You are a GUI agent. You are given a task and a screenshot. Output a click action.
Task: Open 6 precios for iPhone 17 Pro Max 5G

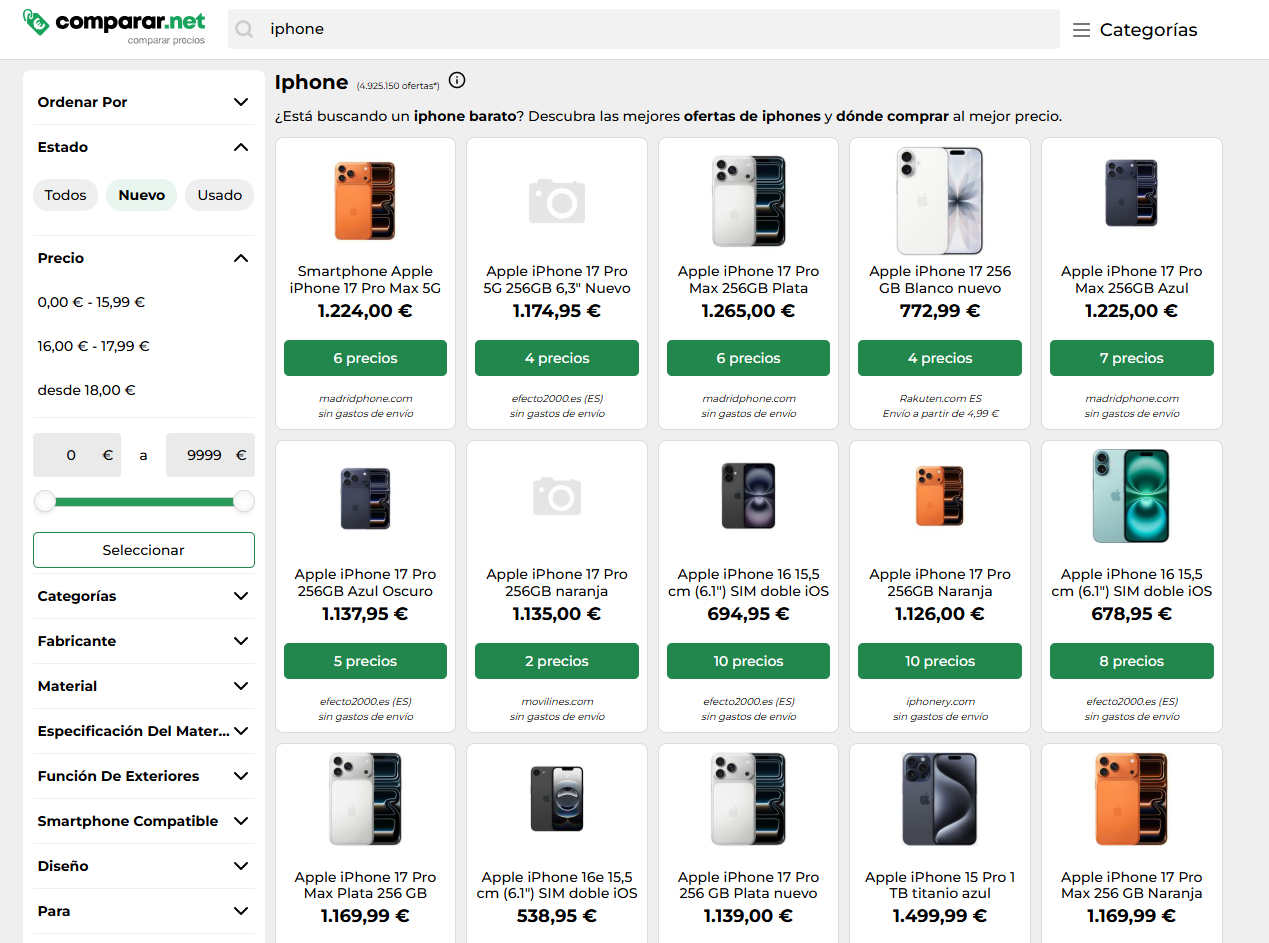coord(365,358)
